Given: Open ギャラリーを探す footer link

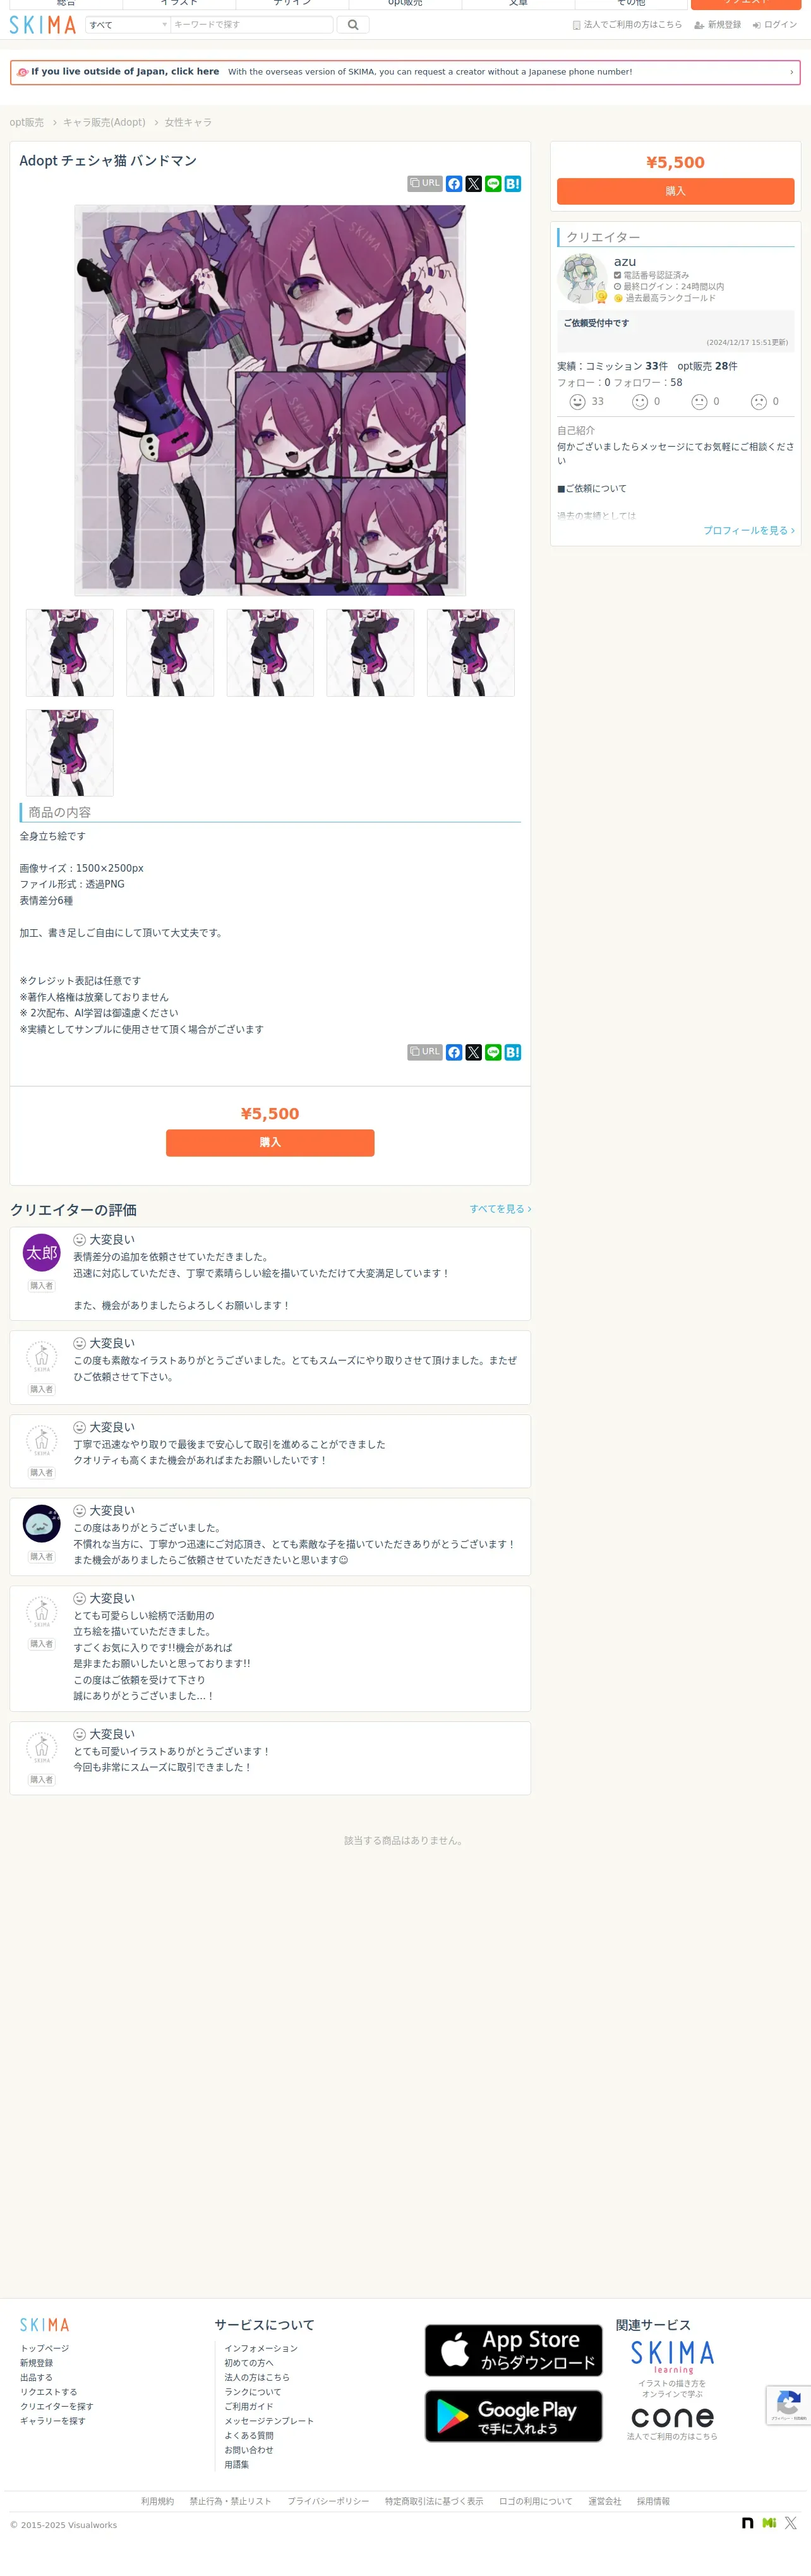Looking at the screenshot, I should (x=53, y=2421).
